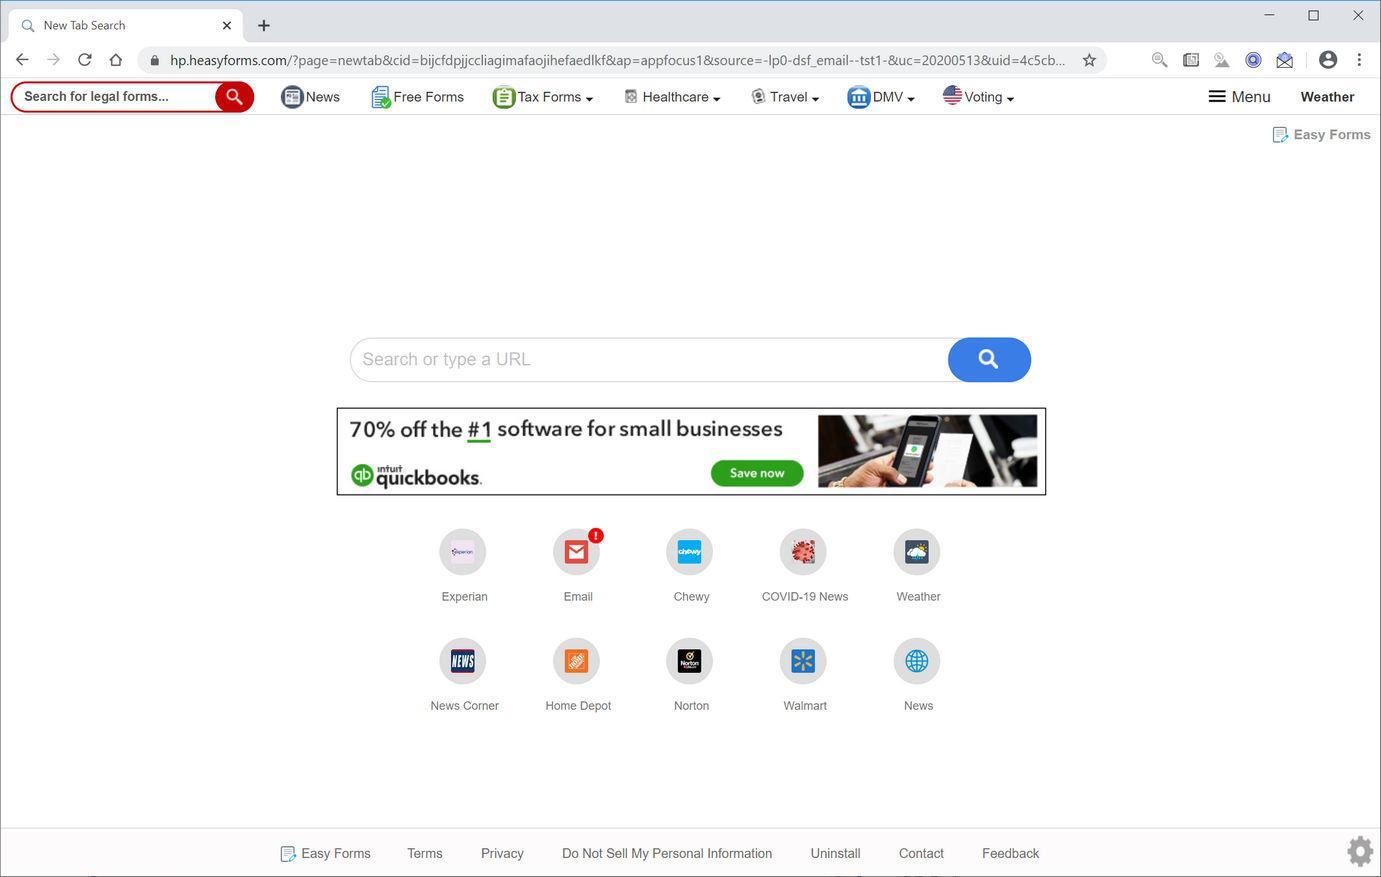Click the Easy Forms logo at top right
The width and height of the screenshot is (1381, 877).
[x=1321, y=135]
